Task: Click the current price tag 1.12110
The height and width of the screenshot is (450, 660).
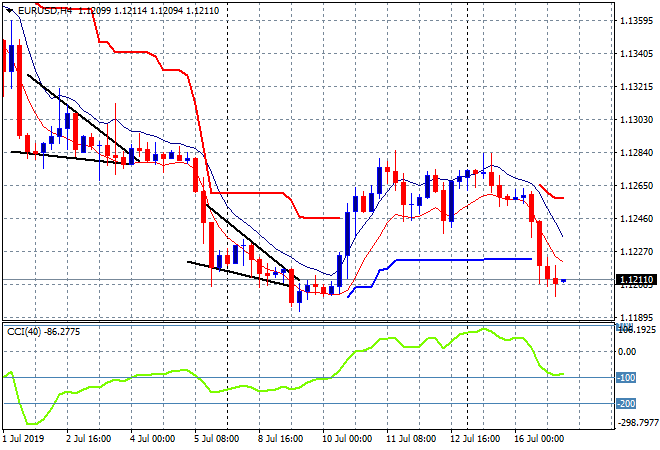Action: tap(638, 280)
